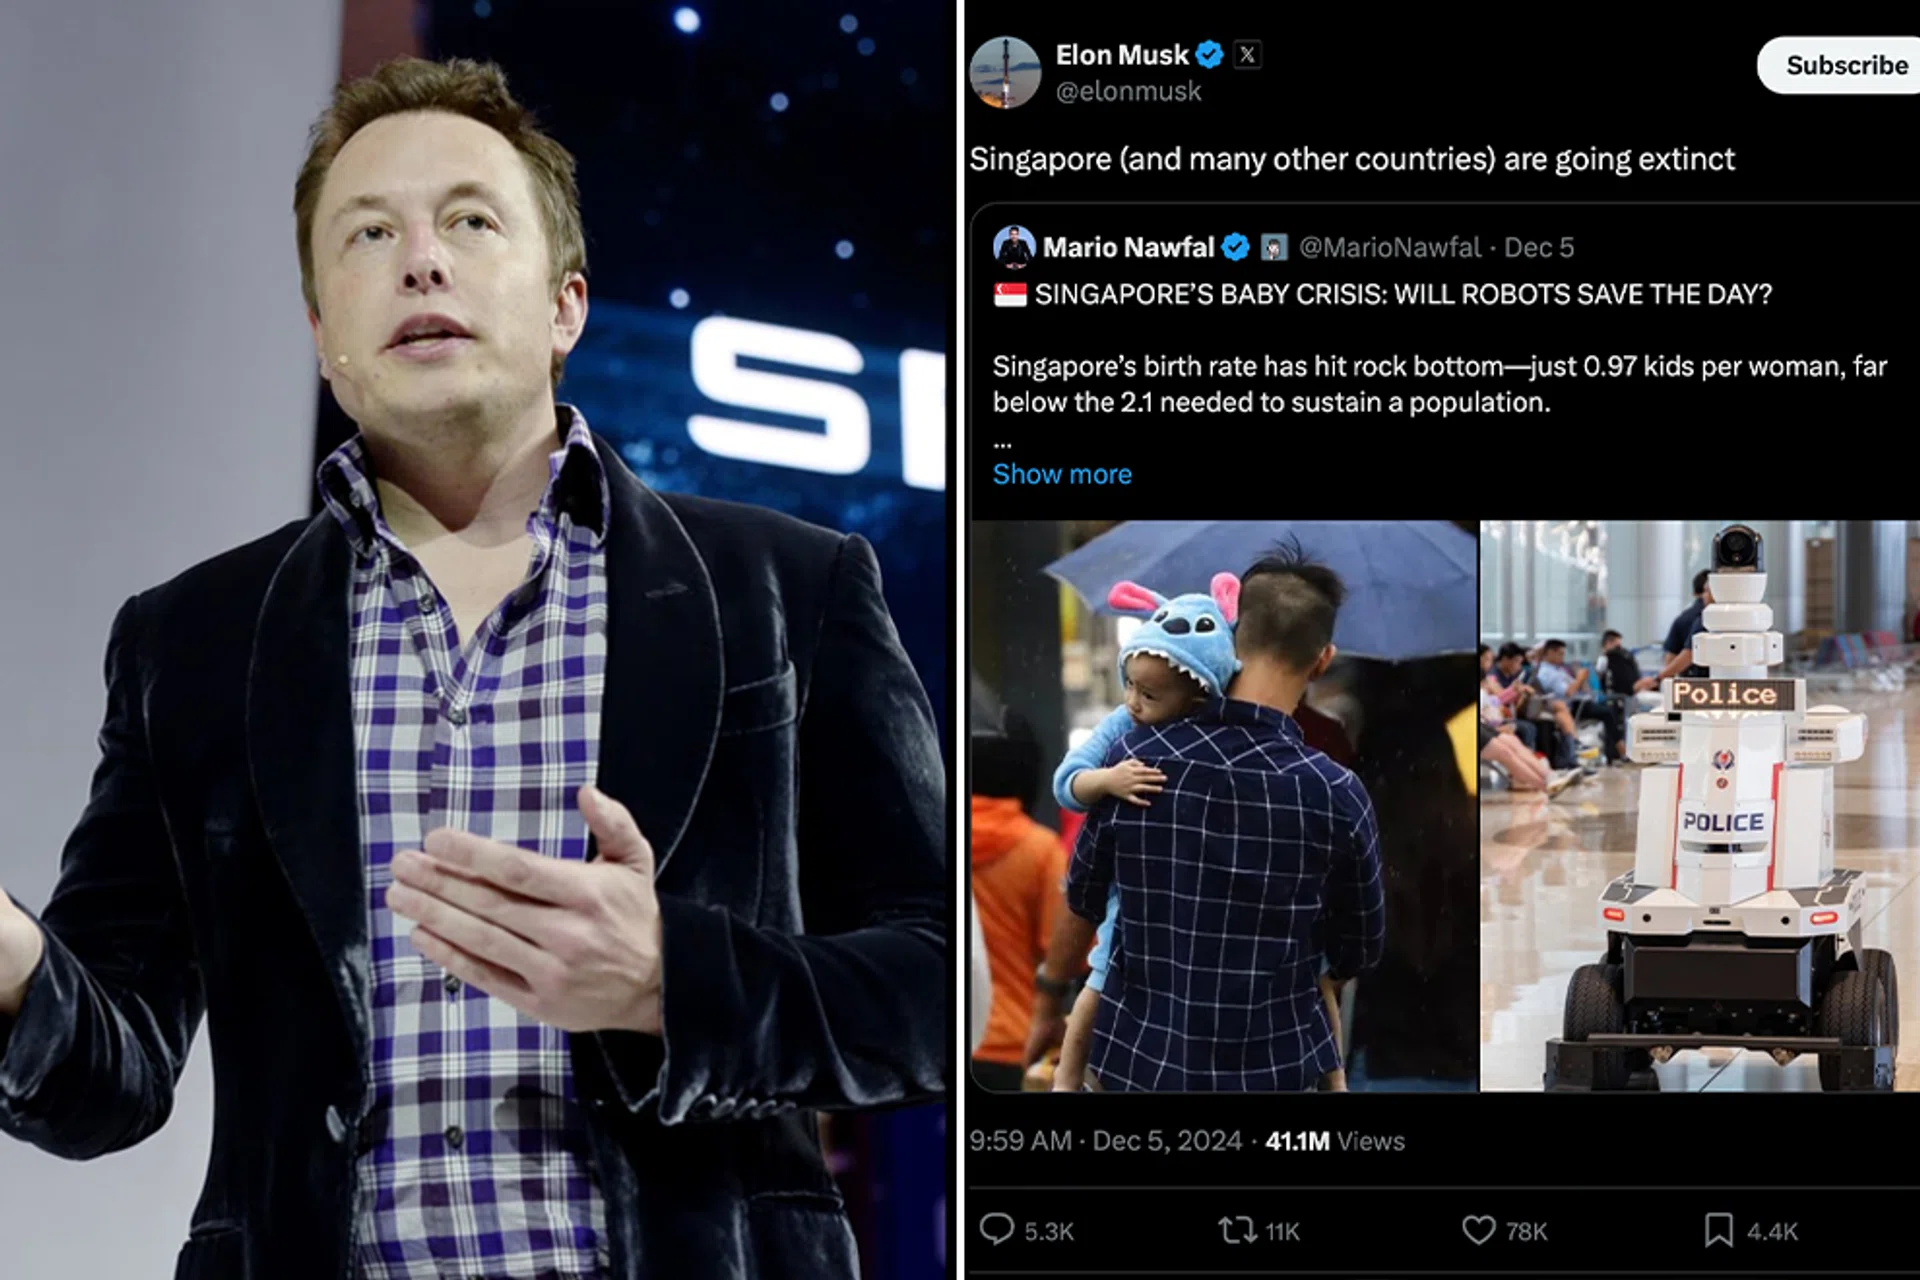1920x1280 pixels.
Task: Open the baby with umbrella photo
Action: tap(1224, 806)
